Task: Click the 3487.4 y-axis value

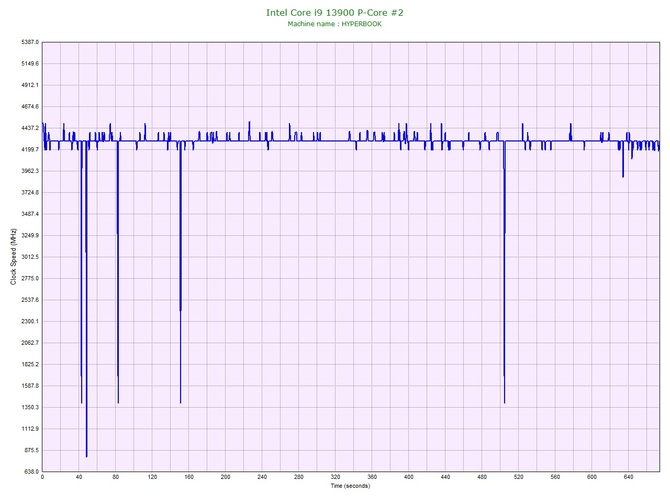Action: point(30,214)
